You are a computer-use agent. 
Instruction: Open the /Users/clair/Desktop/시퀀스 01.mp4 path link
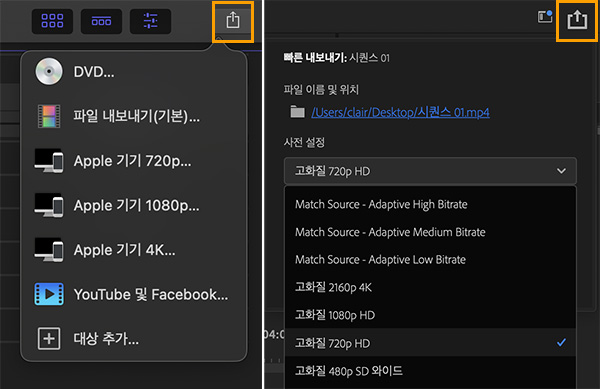[x=400, y=112]
